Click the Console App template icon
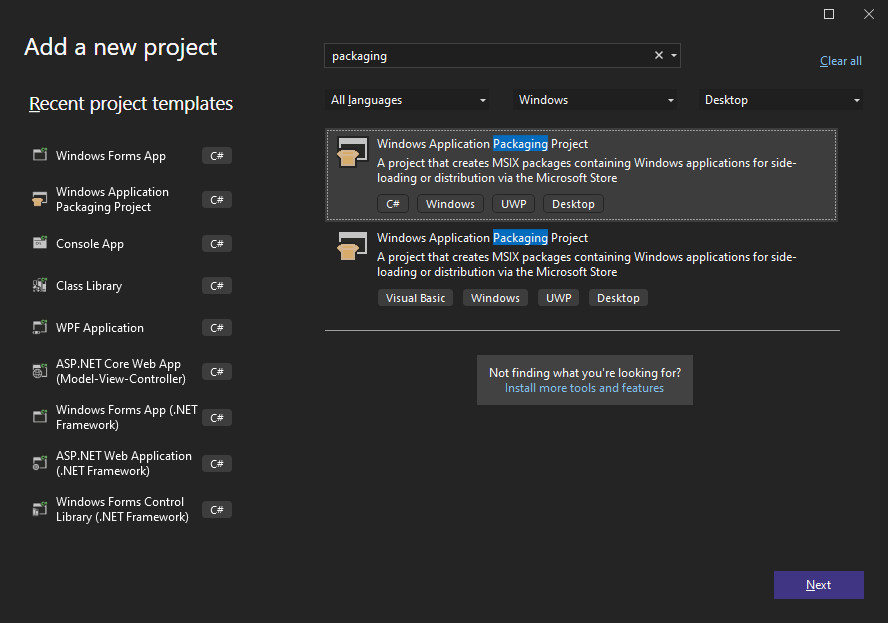This screenshot has width=888, height=623. pyautogui.click(x=40, y=243)
